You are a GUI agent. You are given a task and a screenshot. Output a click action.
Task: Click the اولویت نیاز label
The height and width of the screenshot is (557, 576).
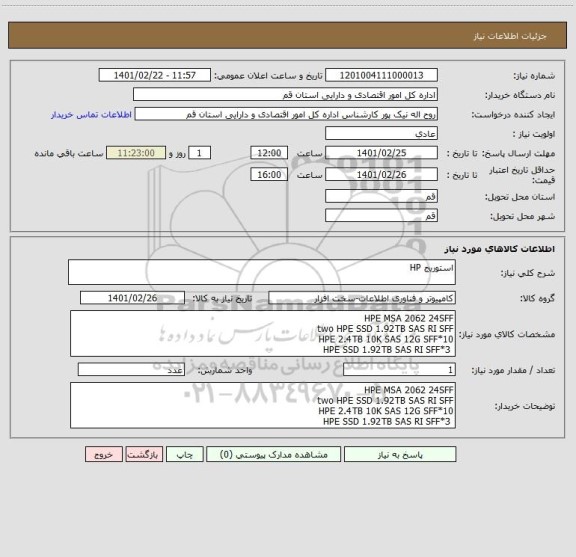[534, 134]
